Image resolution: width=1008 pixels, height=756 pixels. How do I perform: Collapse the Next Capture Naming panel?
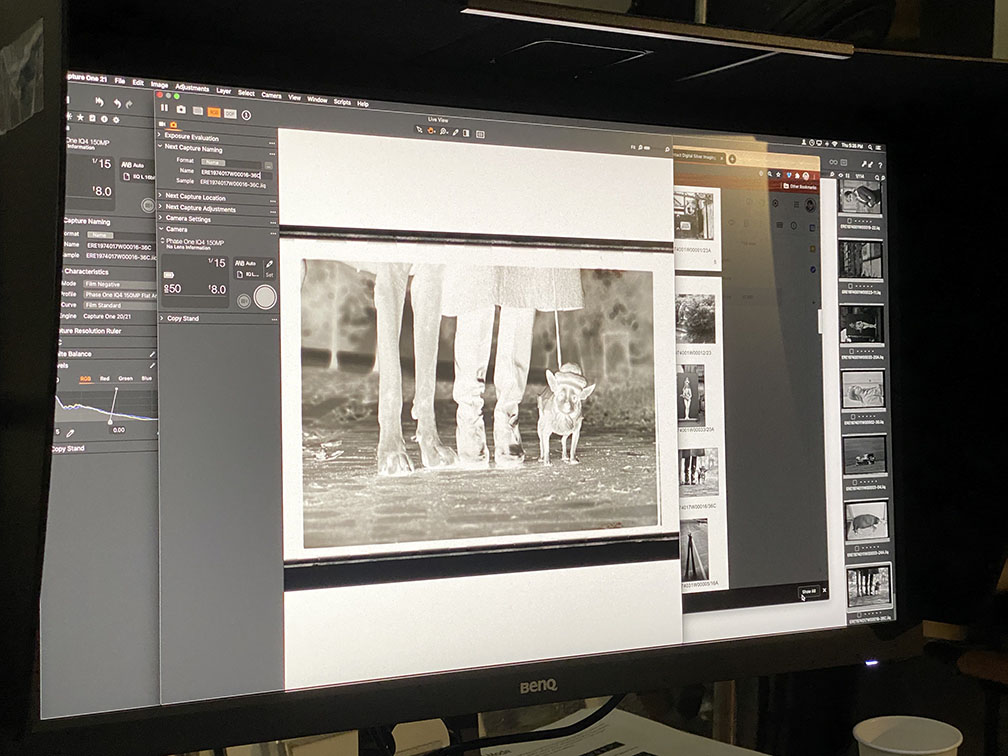(160, 146)
